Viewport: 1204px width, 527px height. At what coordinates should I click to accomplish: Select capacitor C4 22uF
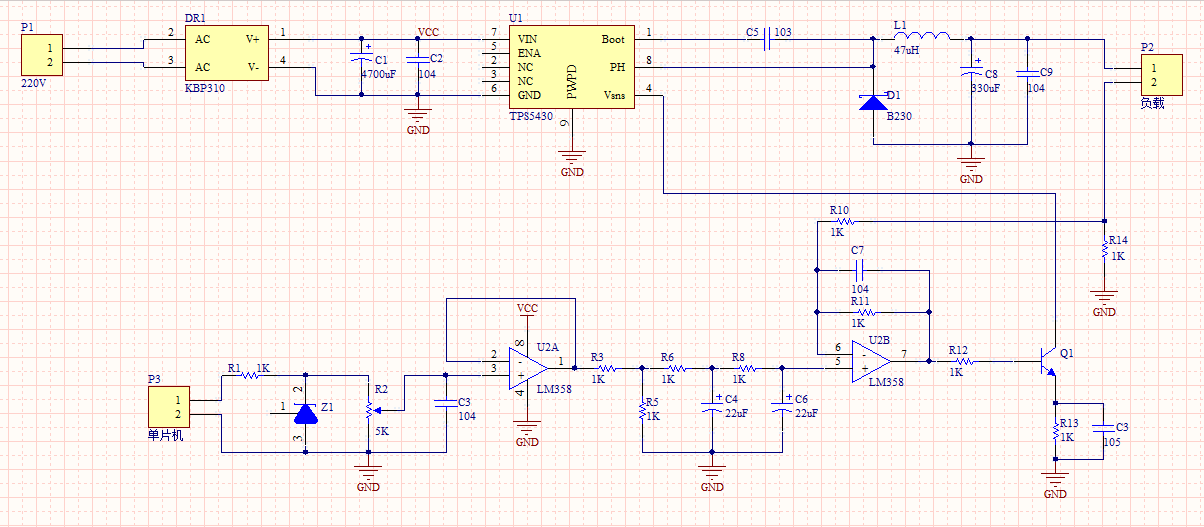711,408
